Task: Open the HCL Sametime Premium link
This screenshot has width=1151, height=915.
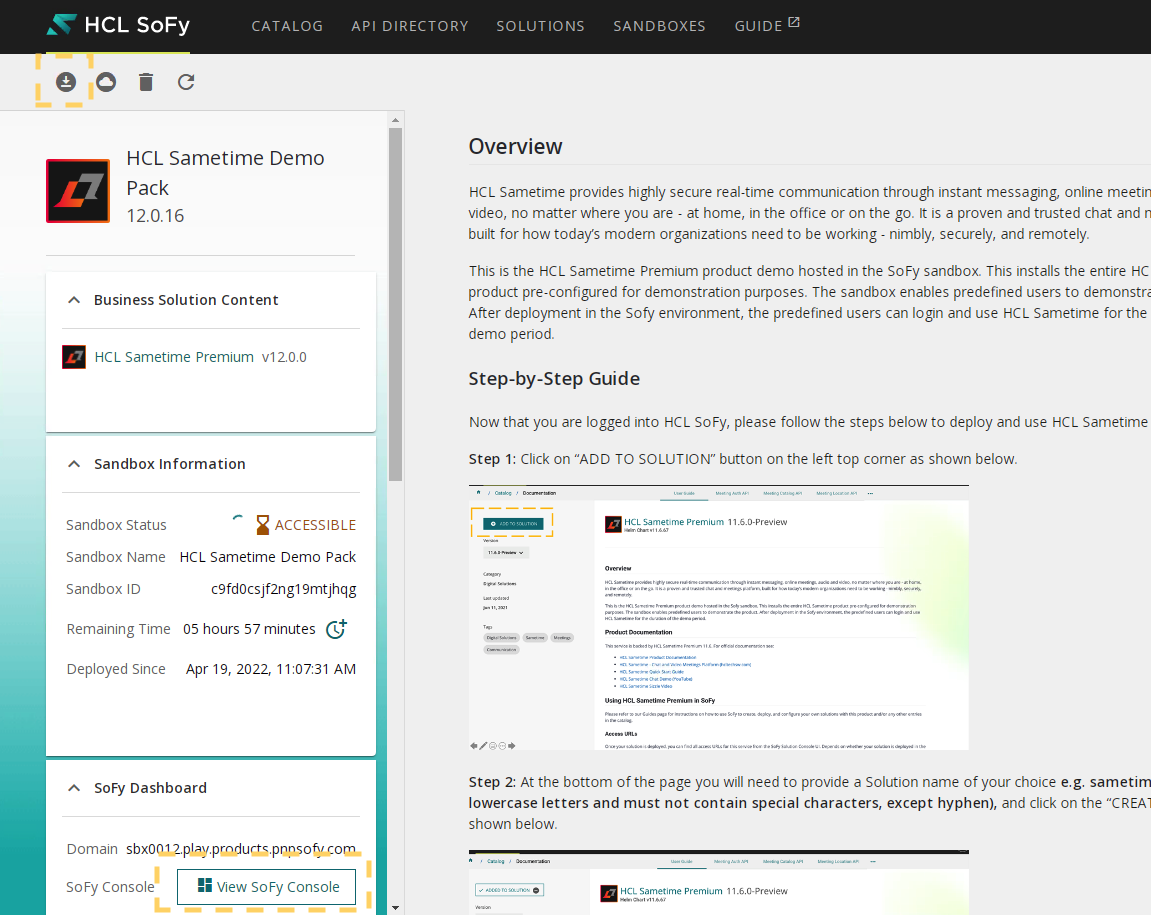Action: pos(174,357)
